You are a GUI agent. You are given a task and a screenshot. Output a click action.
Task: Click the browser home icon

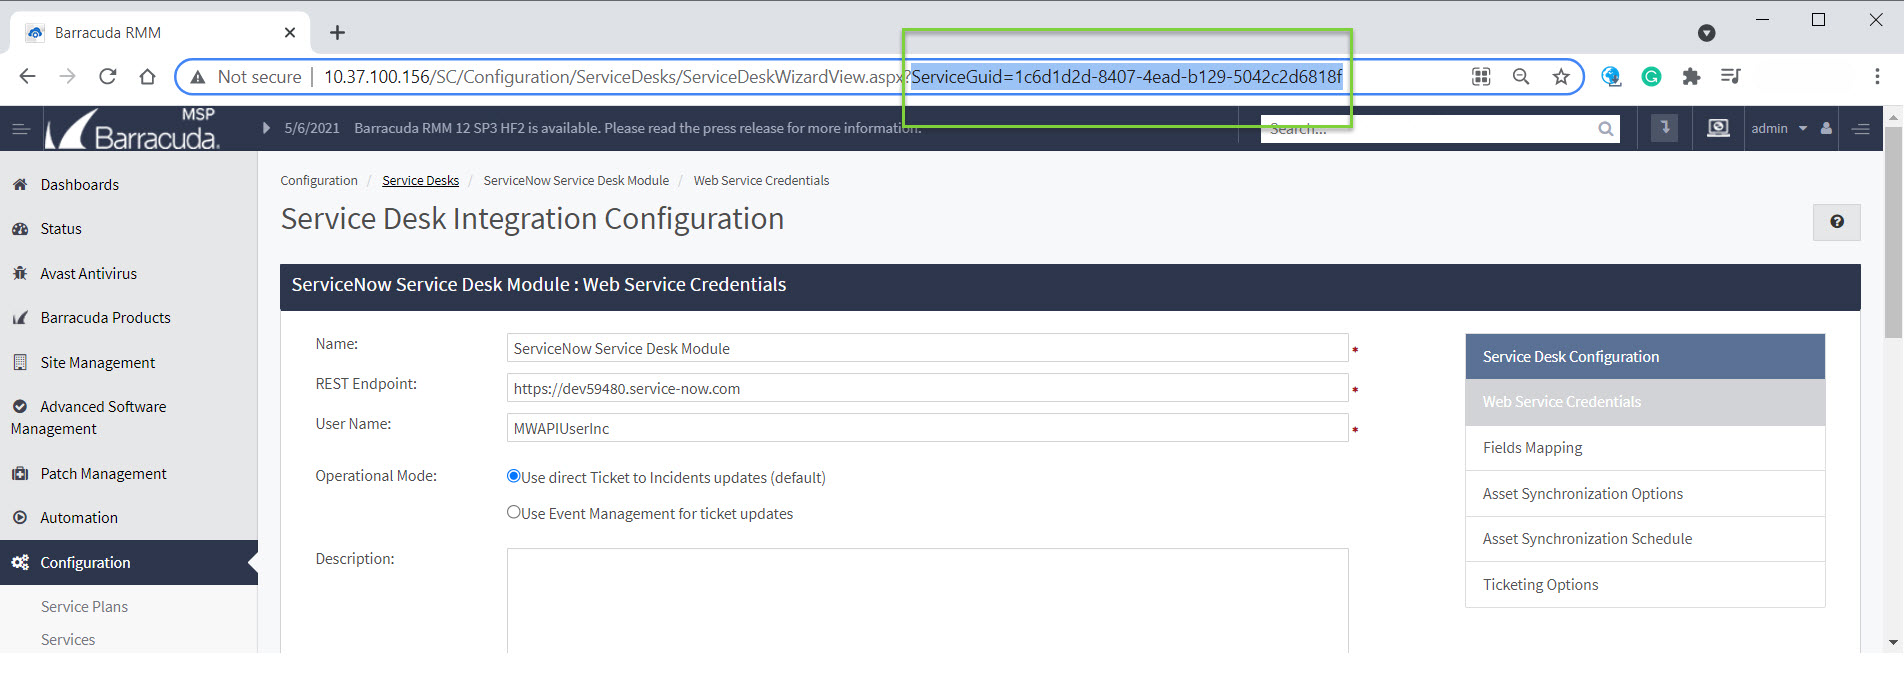pos(147,77)
